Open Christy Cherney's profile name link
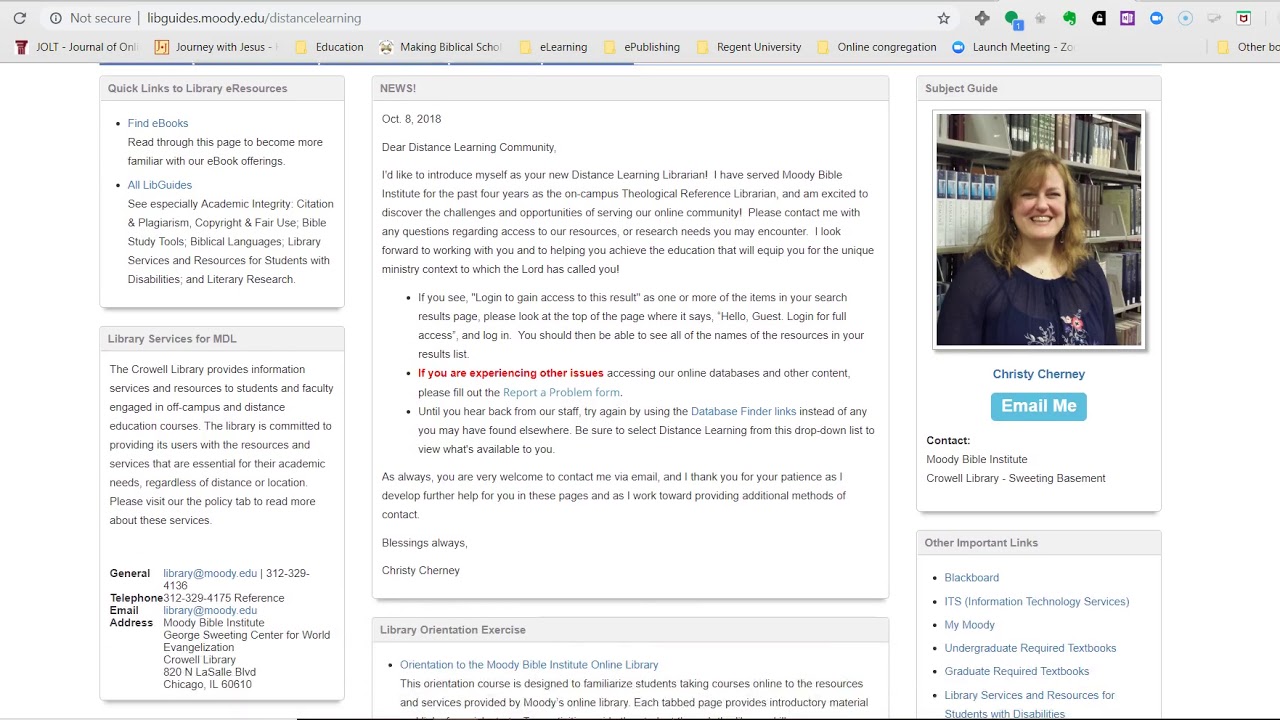1280x720 pixels. coord(1039,374)
